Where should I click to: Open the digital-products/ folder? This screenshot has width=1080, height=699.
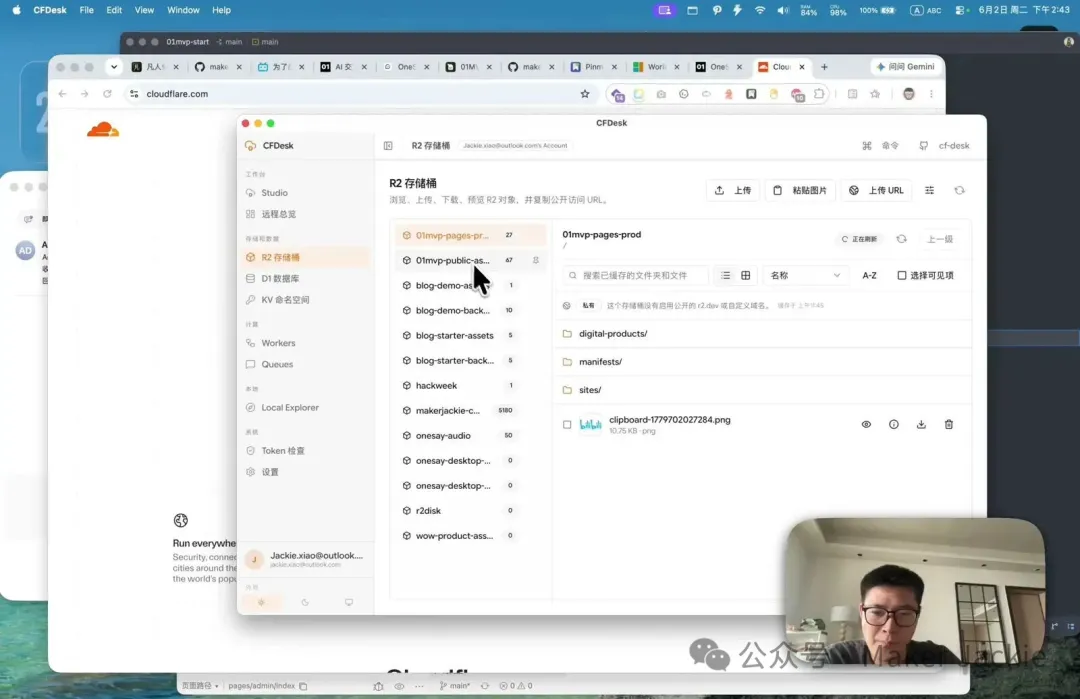(x=763, y=334)
